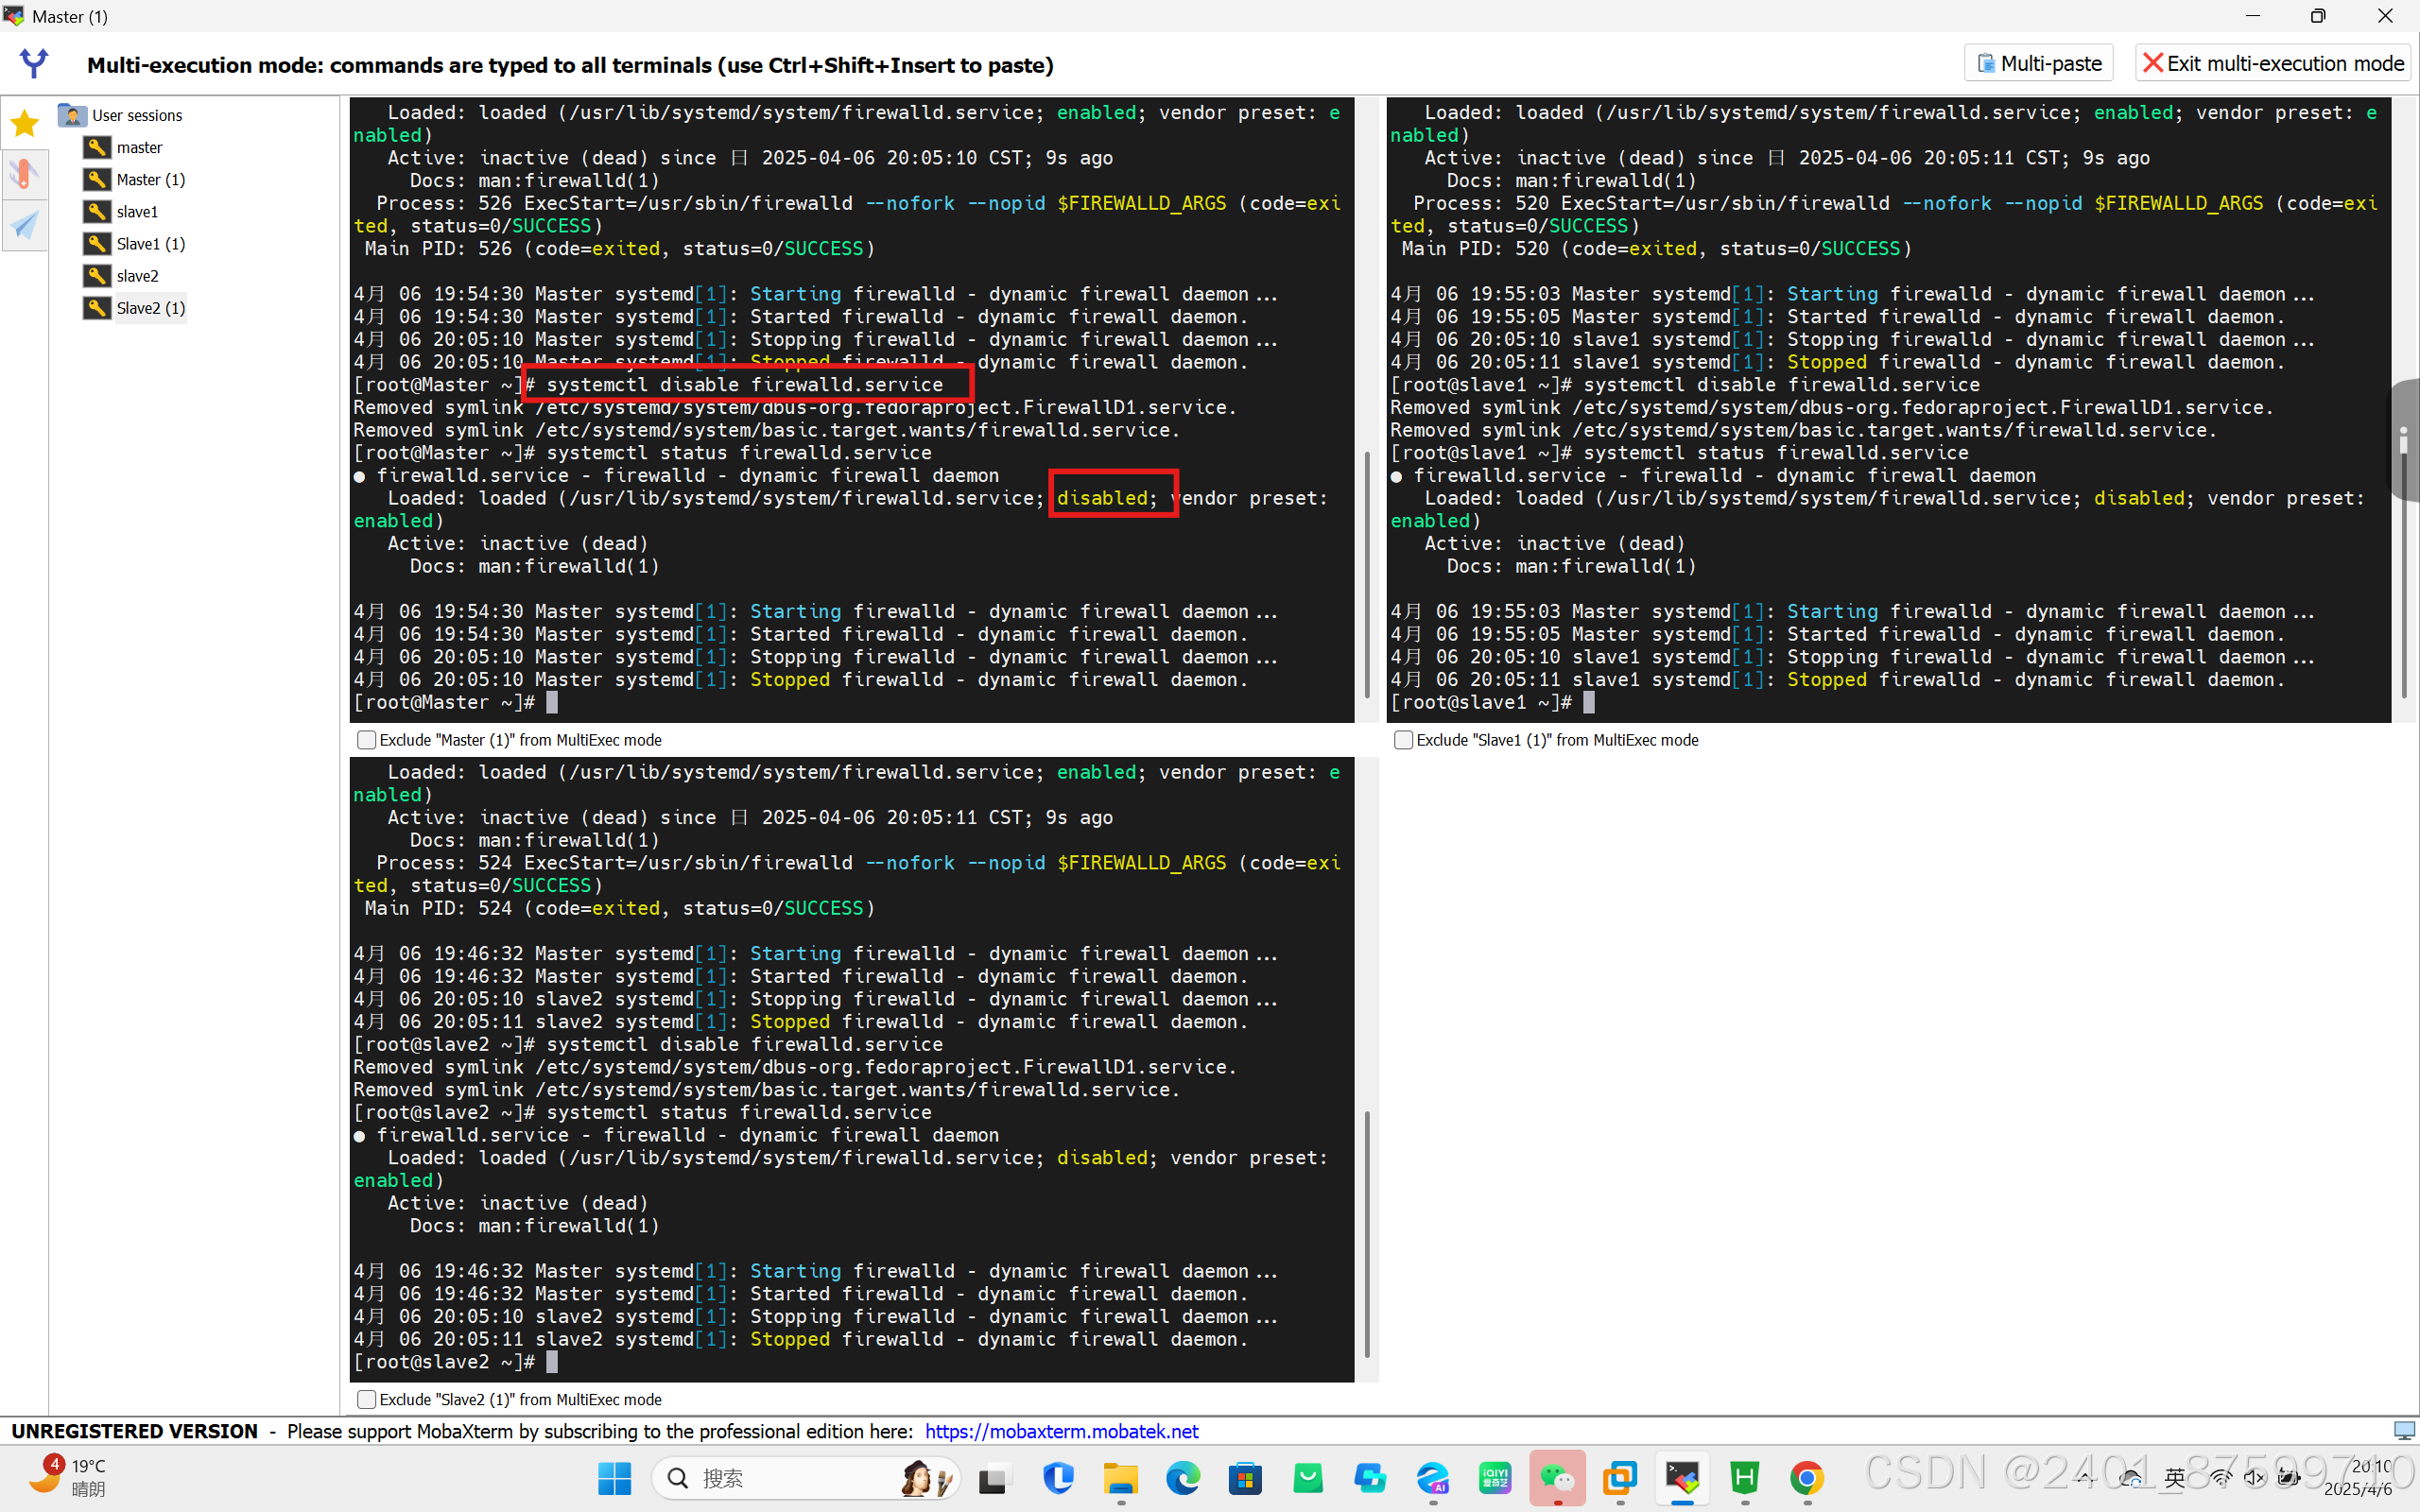The height and width of the screenshot is (1512, 2420).
Task: Open the iQIYI app from taskbar
Action: [x=1495, y=1478]
